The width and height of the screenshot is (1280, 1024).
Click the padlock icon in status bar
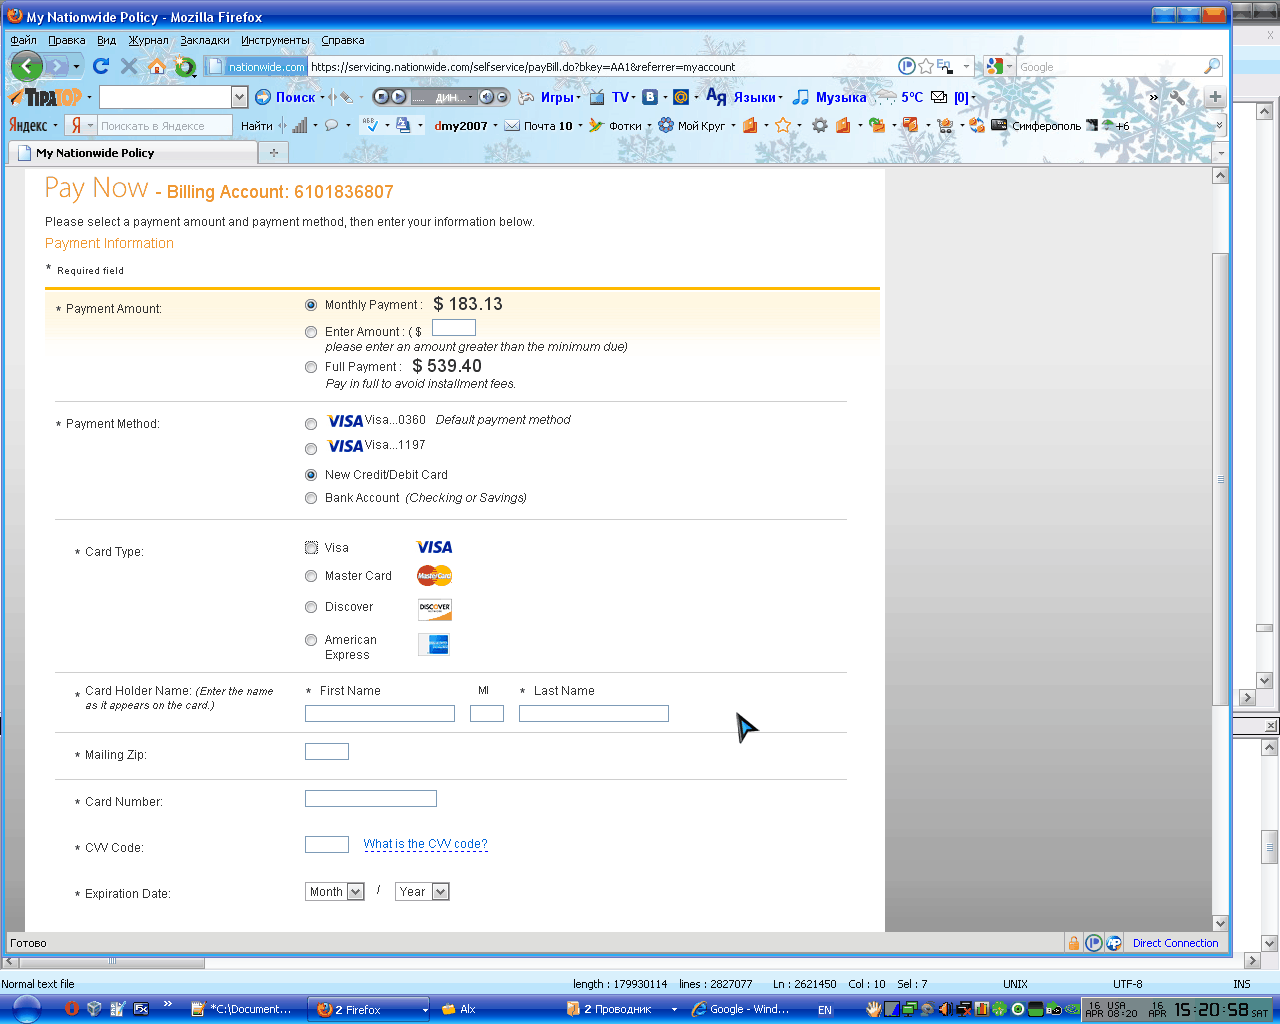click(x=1073, y=942)
